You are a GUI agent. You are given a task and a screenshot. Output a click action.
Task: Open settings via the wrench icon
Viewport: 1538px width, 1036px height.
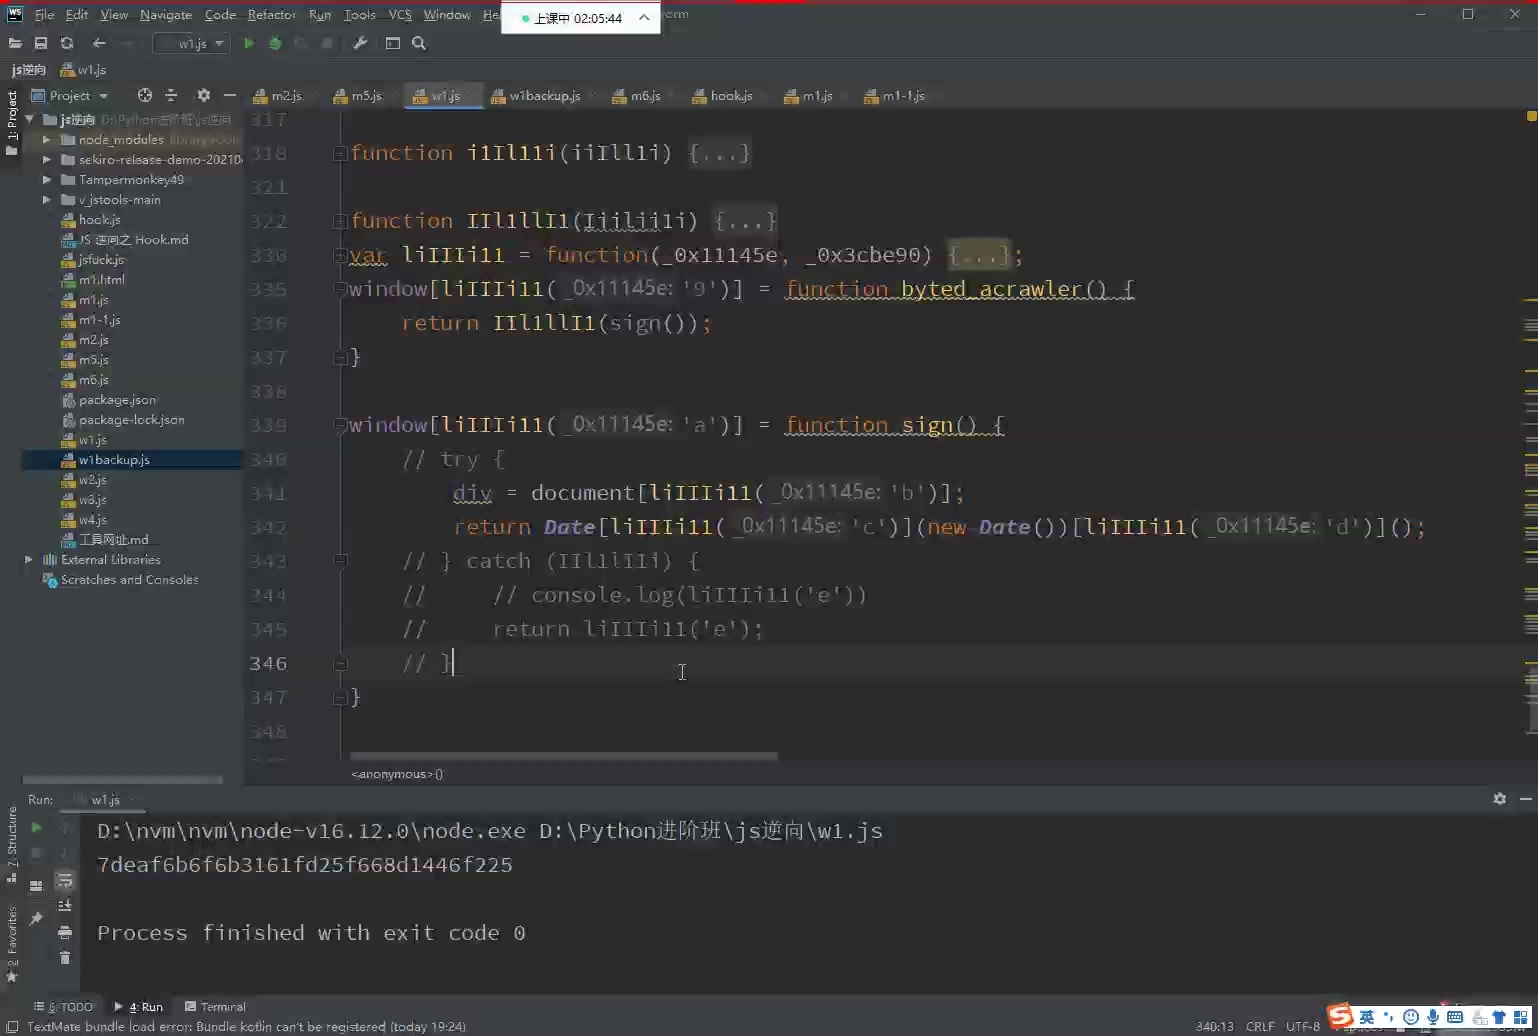[x=360, y=43]
